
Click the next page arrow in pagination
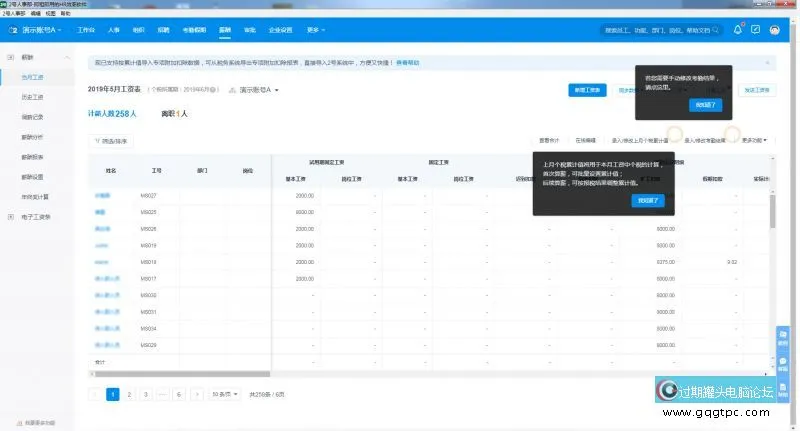pyautogui.click(x=196, y=395)
